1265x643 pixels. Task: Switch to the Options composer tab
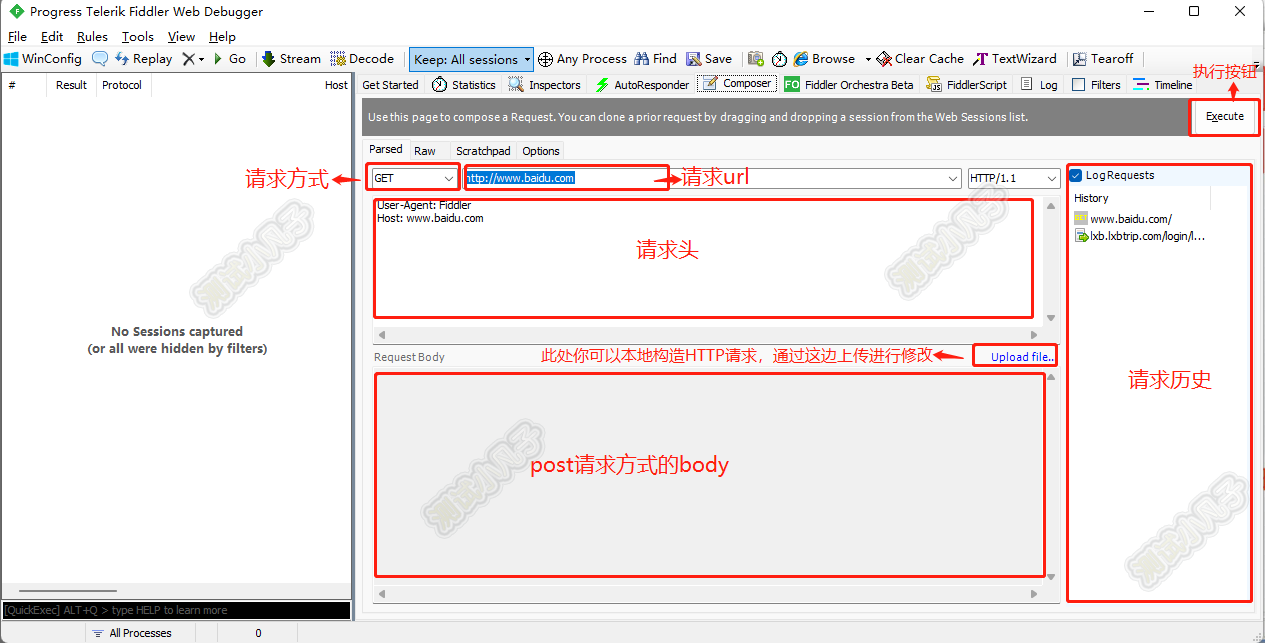click(x=541, y=151)
